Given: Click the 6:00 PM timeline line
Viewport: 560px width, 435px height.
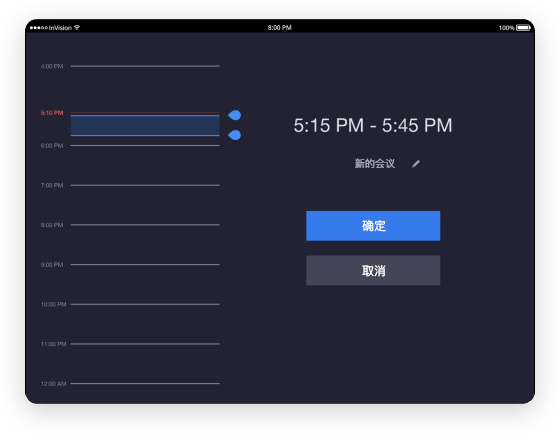Looking at the screenshot, I should [x=145, y=145].
